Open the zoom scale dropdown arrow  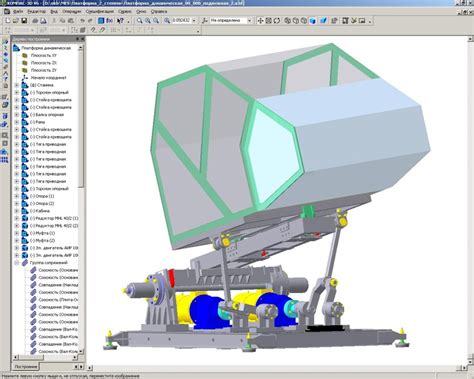point(194,21)
